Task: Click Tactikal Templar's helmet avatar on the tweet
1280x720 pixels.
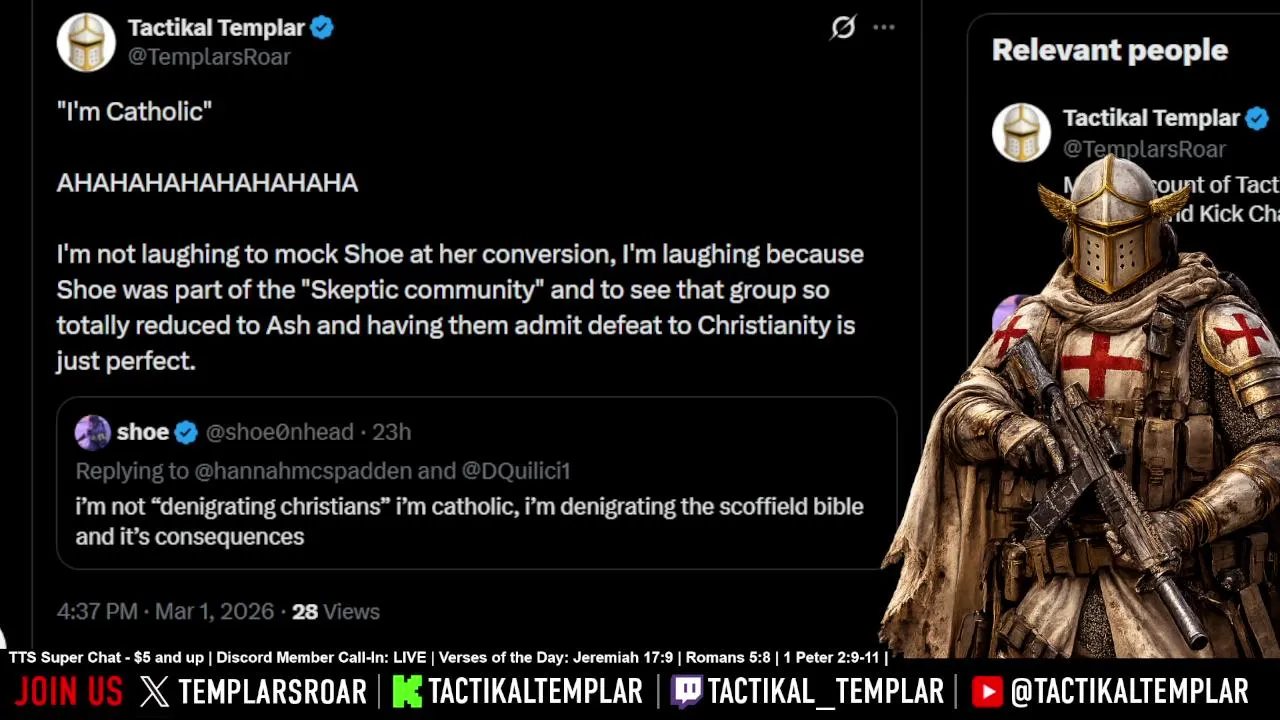Action: coord(86,42)
